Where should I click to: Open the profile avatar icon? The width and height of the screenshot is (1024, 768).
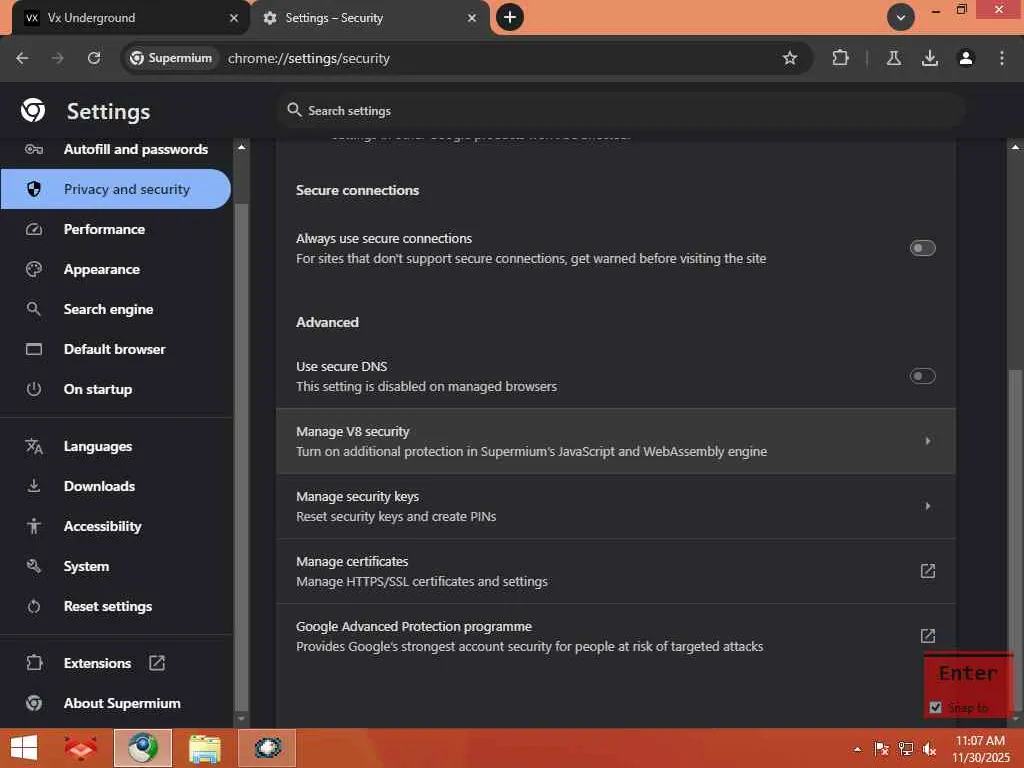click(966, 58)
